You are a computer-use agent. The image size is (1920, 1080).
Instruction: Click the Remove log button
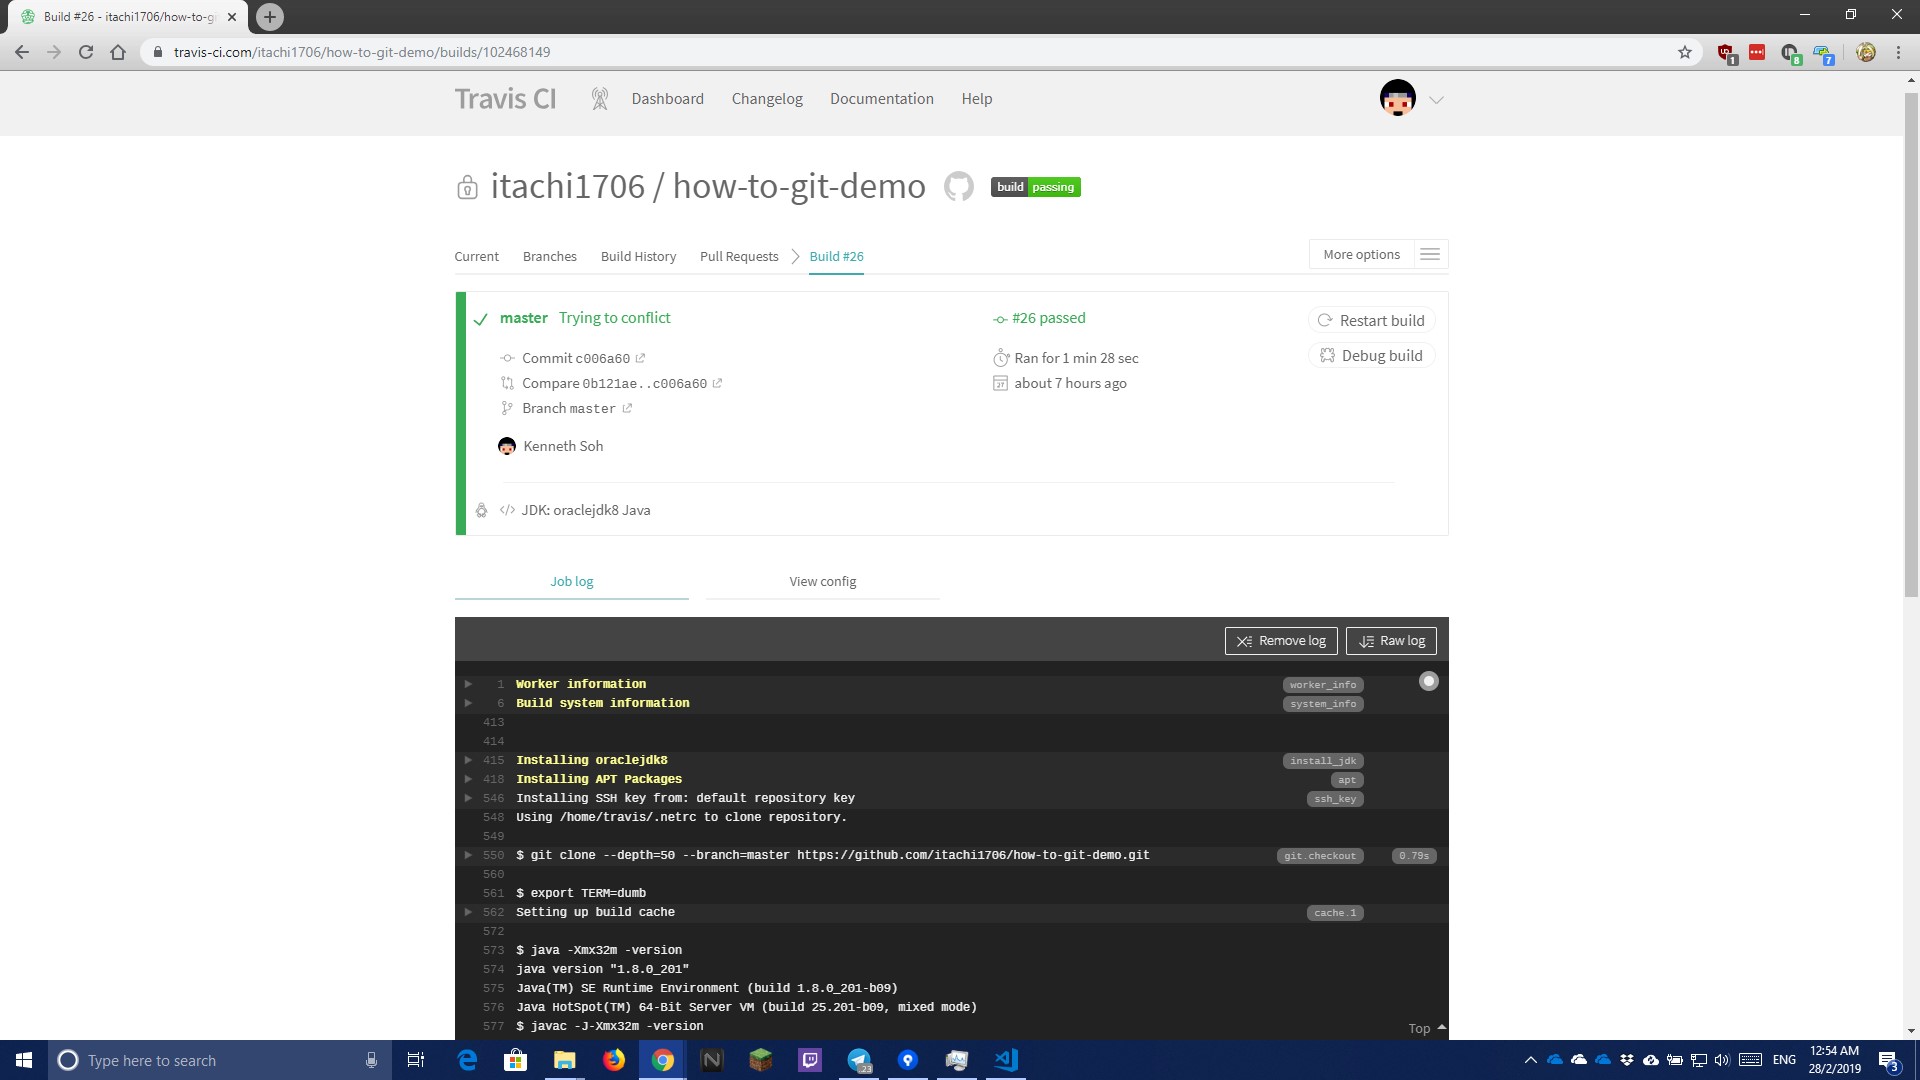pos(1281,641)
